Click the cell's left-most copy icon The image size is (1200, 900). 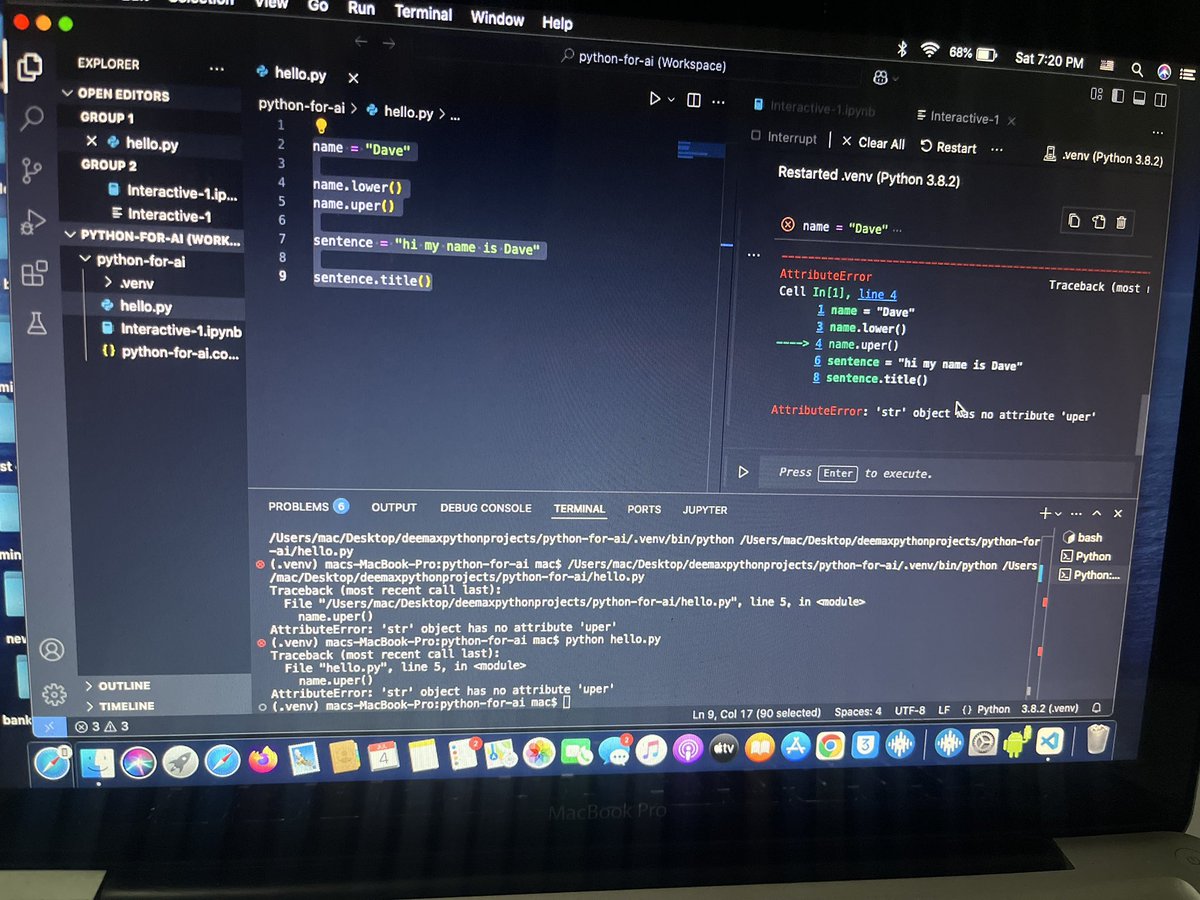[1074, 221]
